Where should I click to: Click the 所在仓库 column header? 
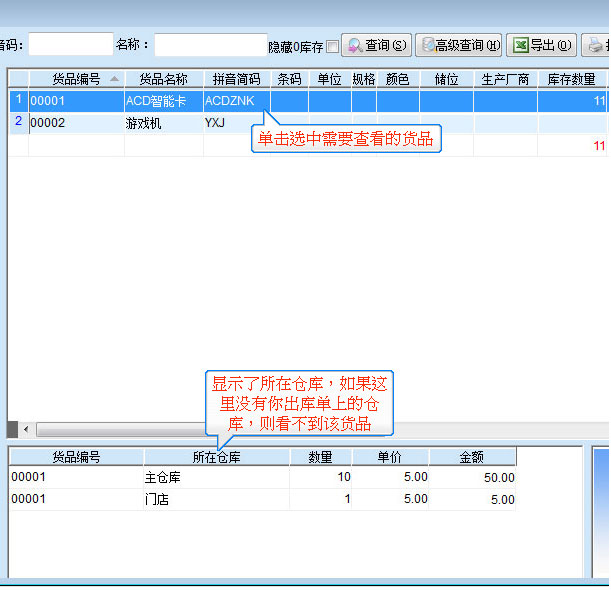coord(216,457)
